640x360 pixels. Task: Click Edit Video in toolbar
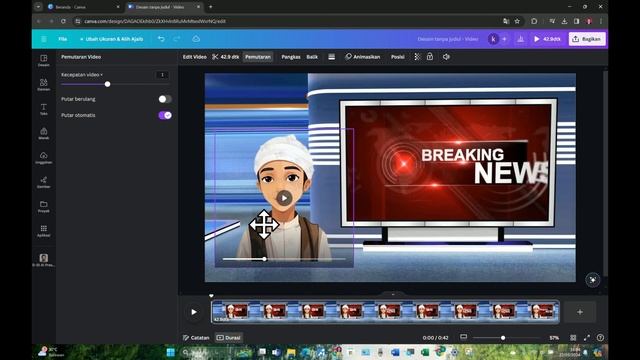pos(195,57)
